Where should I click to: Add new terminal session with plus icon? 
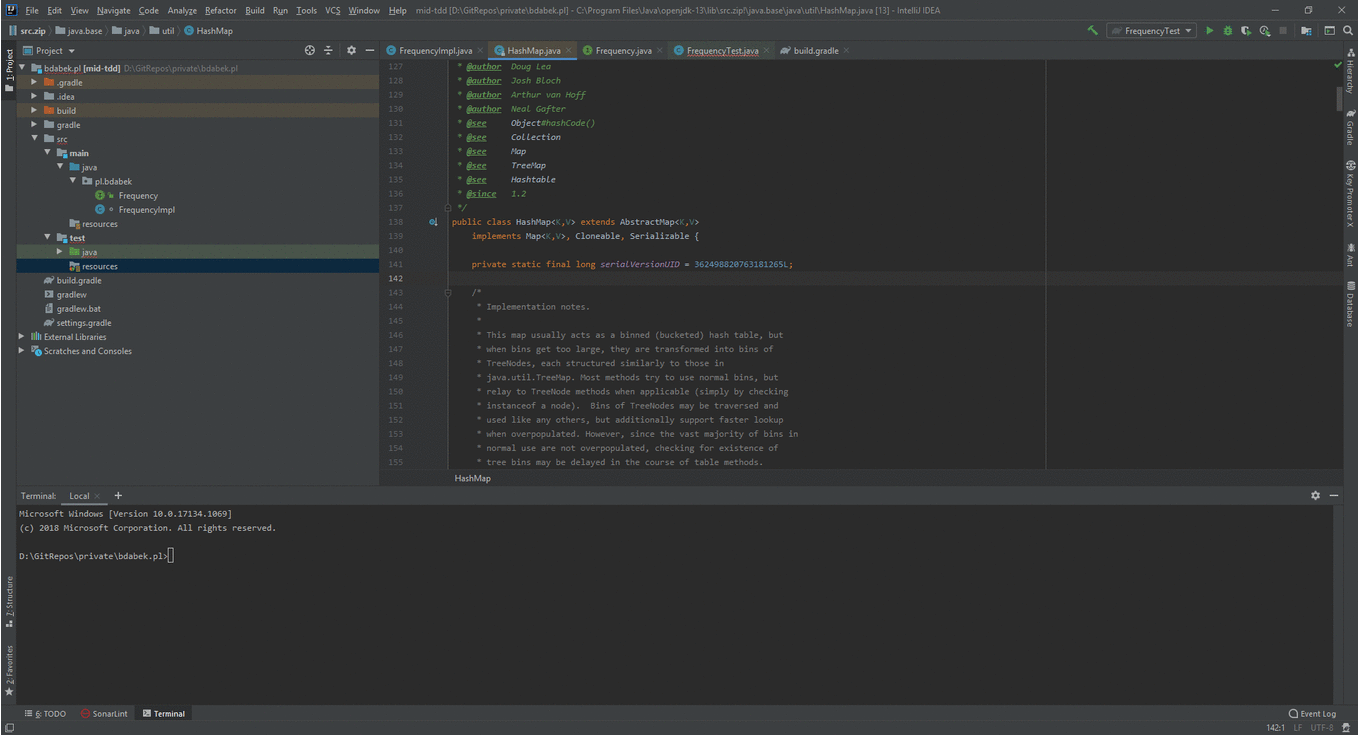pos(118,496)
